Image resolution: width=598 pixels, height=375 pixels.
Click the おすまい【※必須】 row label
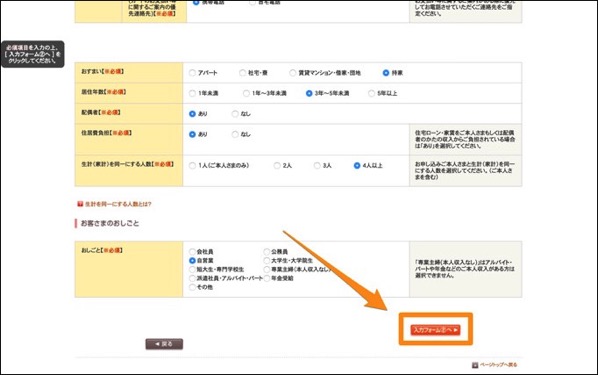click(x=102, y=72)
